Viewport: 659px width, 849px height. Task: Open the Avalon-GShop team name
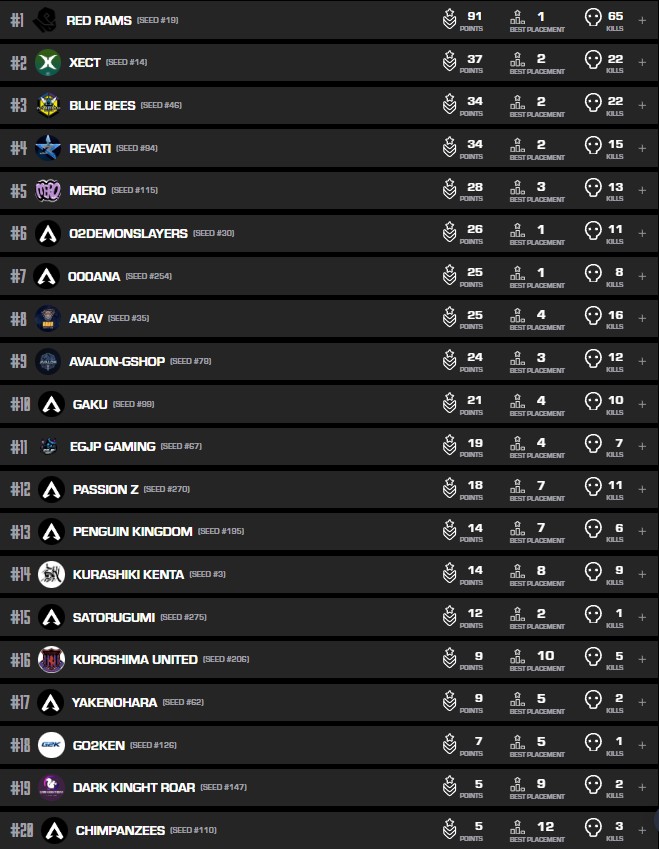[117, 361]
